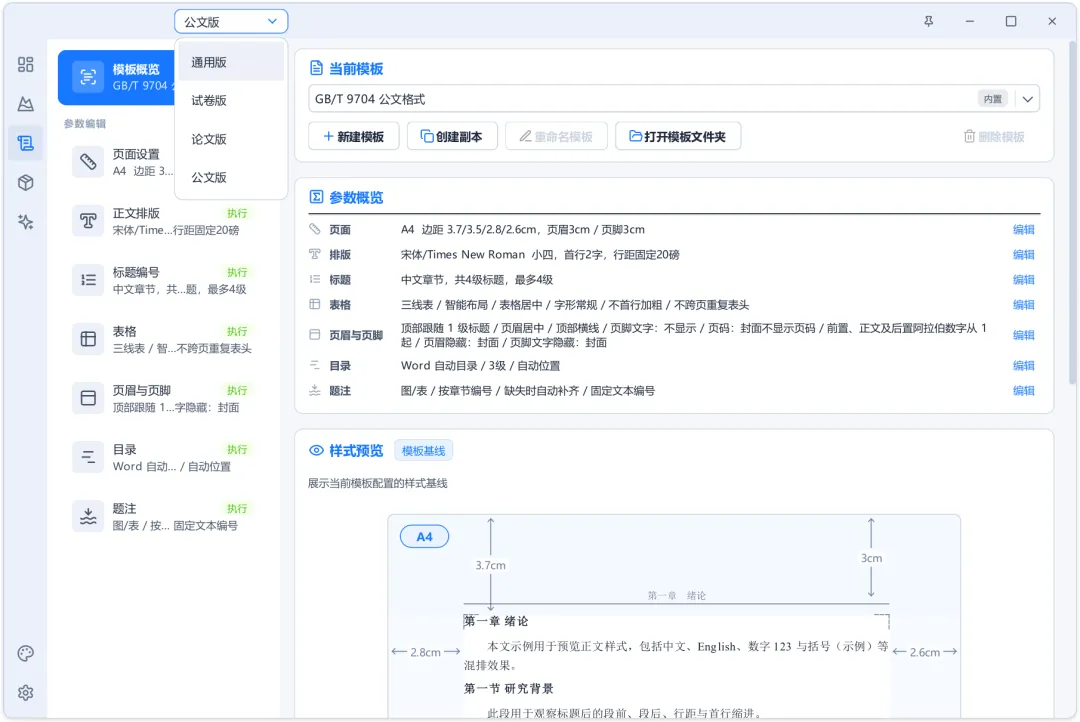
Task: Click the 模板基线 tag
Action: coord(424,451)
